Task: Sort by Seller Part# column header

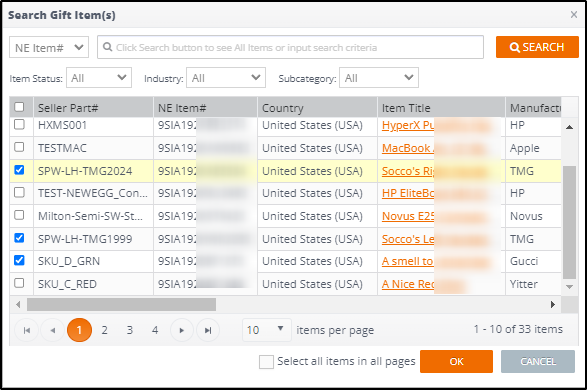Action: [93, 108]
